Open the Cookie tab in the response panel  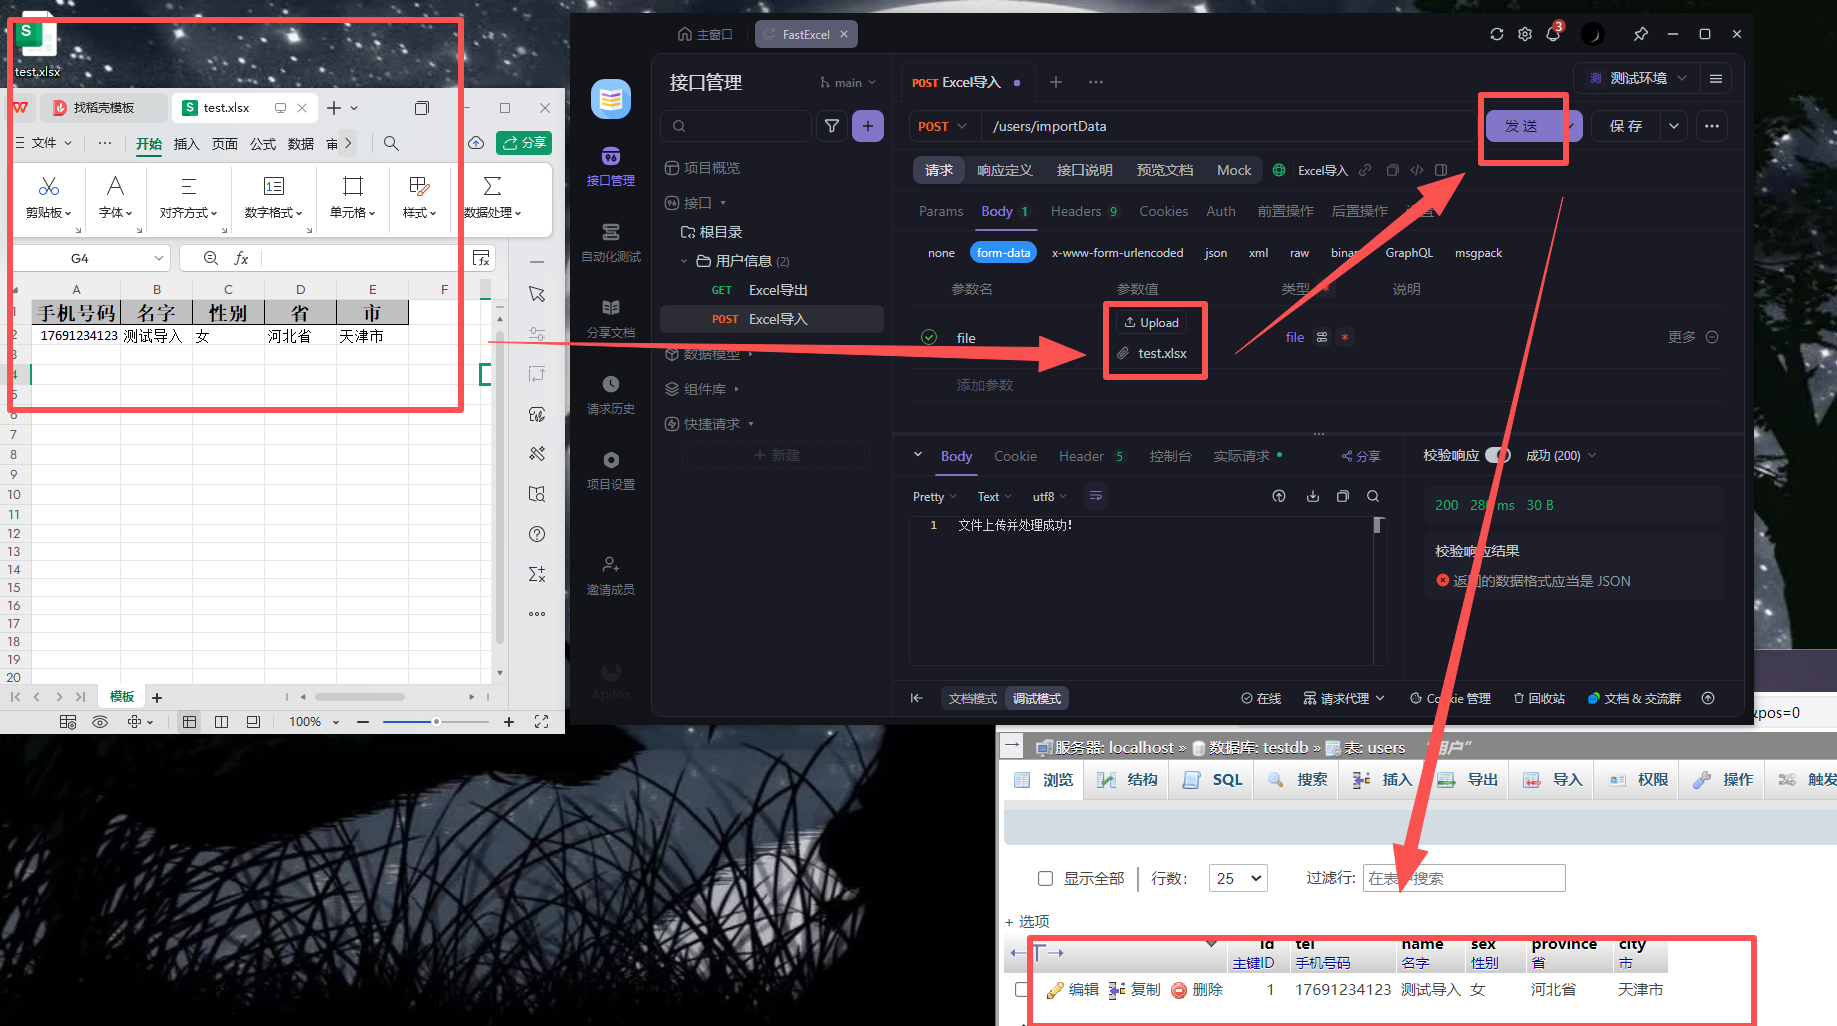(1015, 456)
